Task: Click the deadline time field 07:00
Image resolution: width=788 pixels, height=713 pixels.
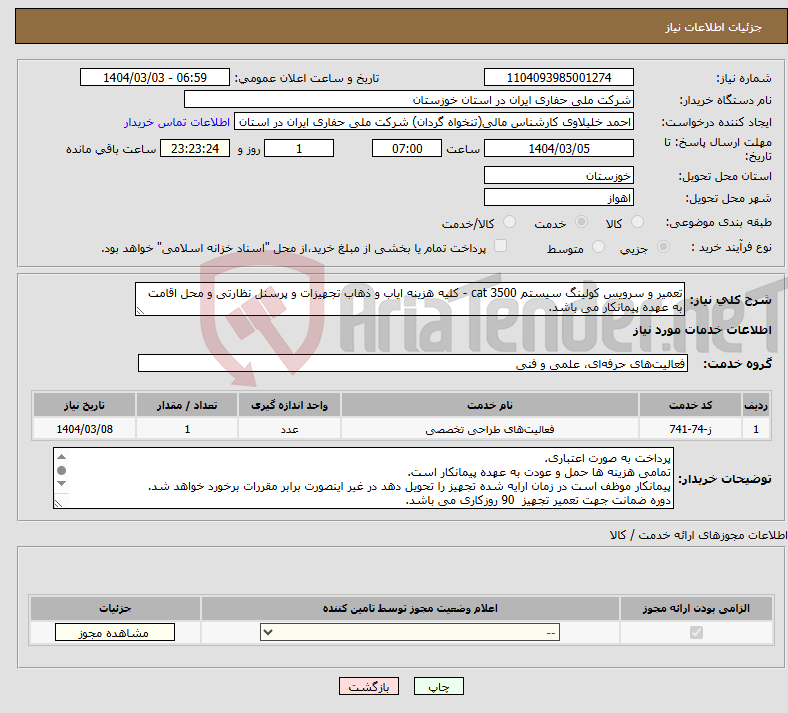Action: click(x=407, y=148)
